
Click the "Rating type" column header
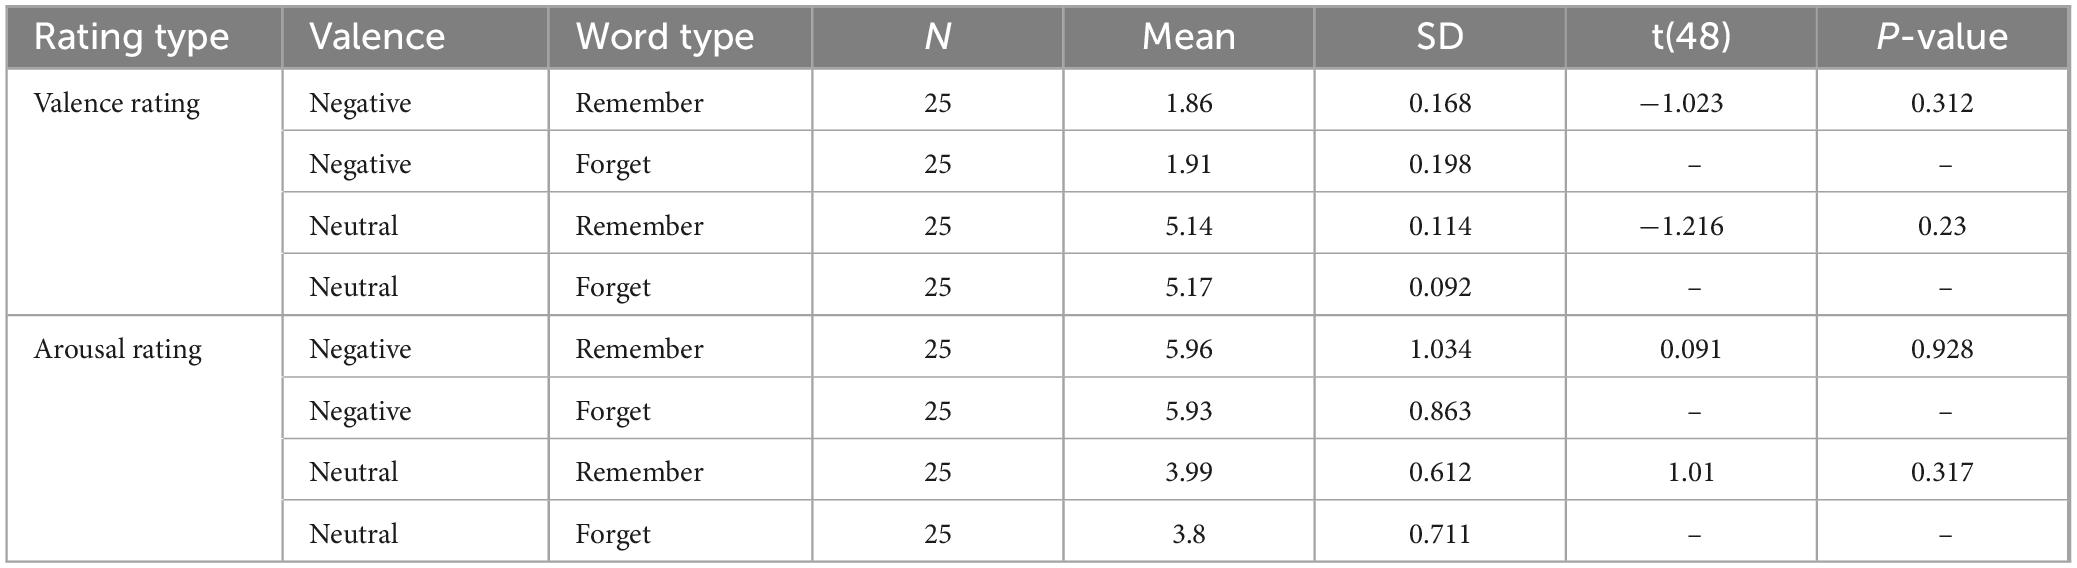[x=132, y=37]
